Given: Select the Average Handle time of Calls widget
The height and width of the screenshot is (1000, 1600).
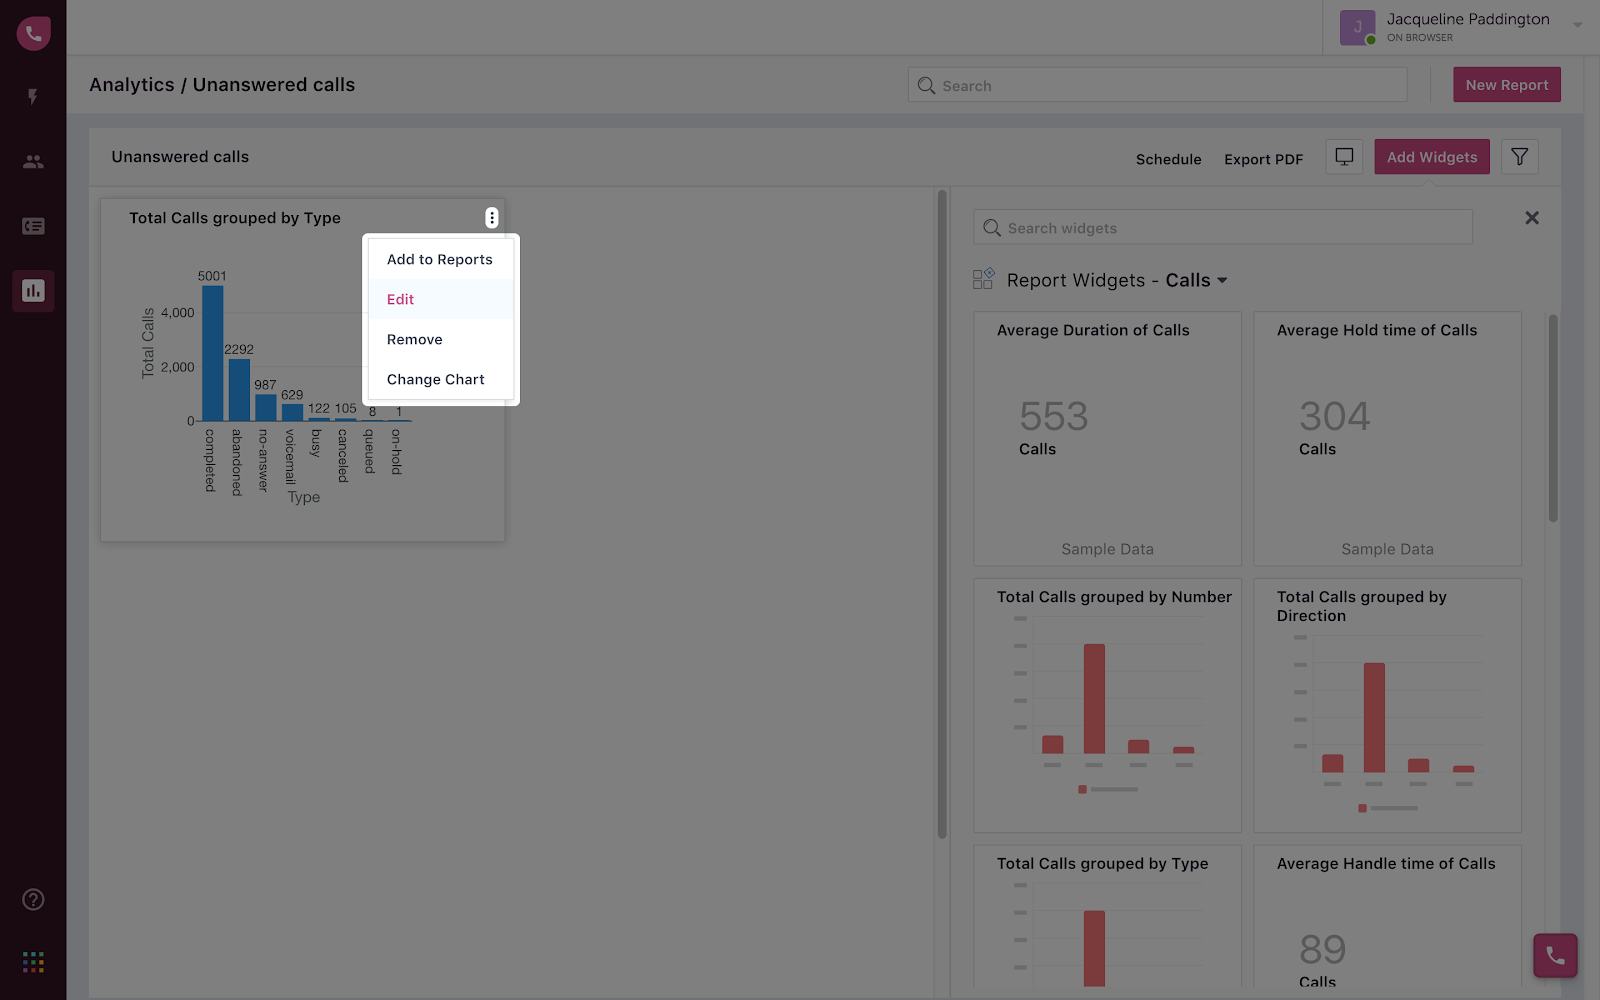Looking at the screenshot, I should [1388, 918].
